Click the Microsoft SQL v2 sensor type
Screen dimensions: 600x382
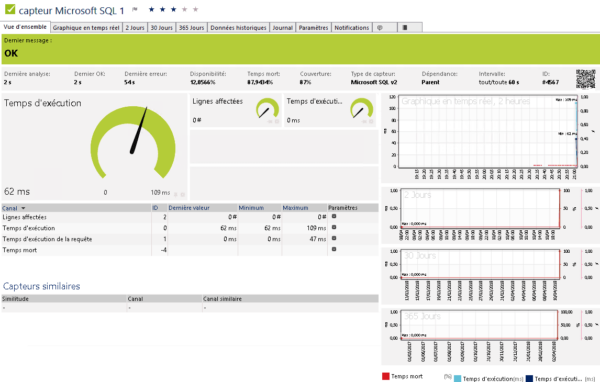pyautogui.click(x=374, y=82)
